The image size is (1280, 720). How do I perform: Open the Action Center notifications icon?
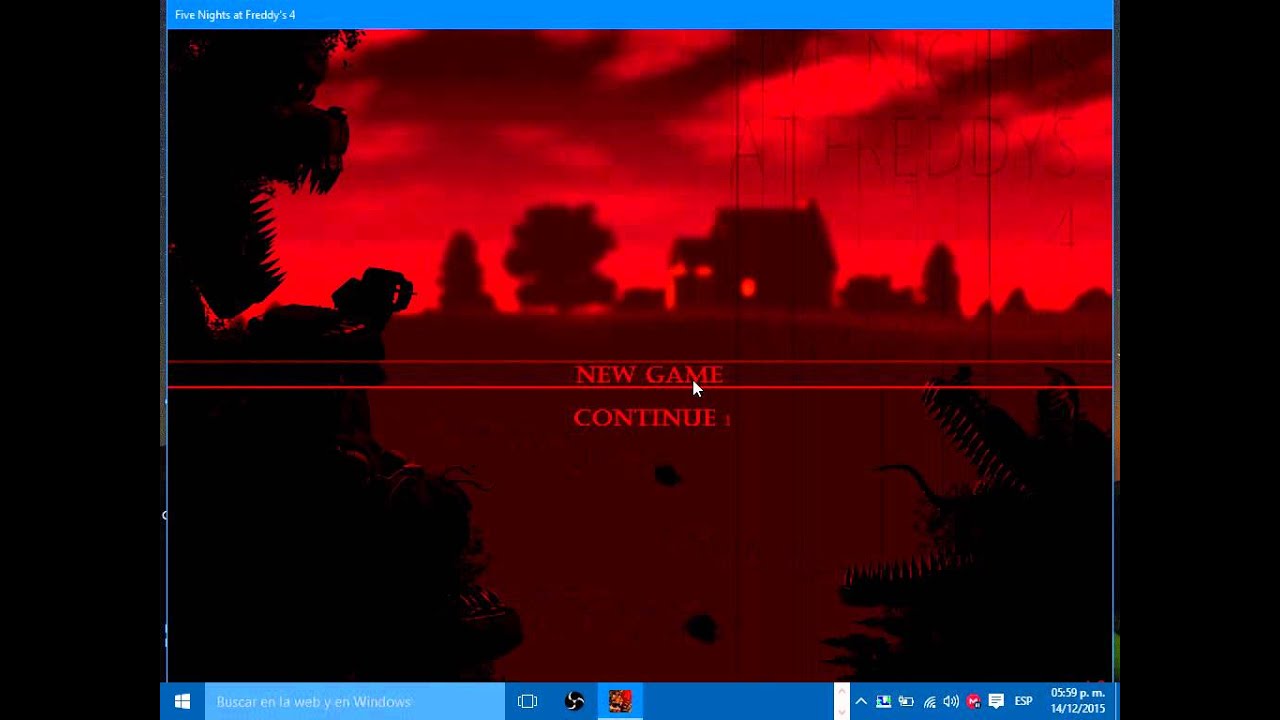click(996, 702)
